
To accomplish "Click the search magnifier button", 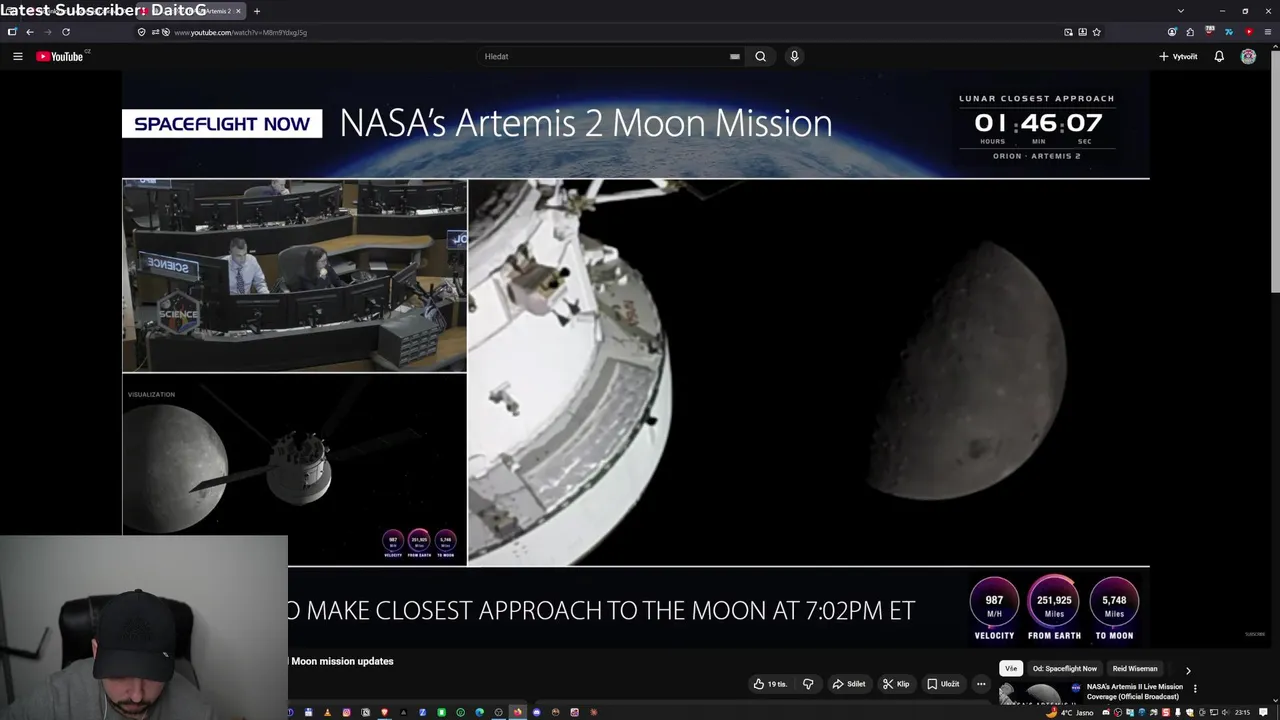I will coord(760,56).
